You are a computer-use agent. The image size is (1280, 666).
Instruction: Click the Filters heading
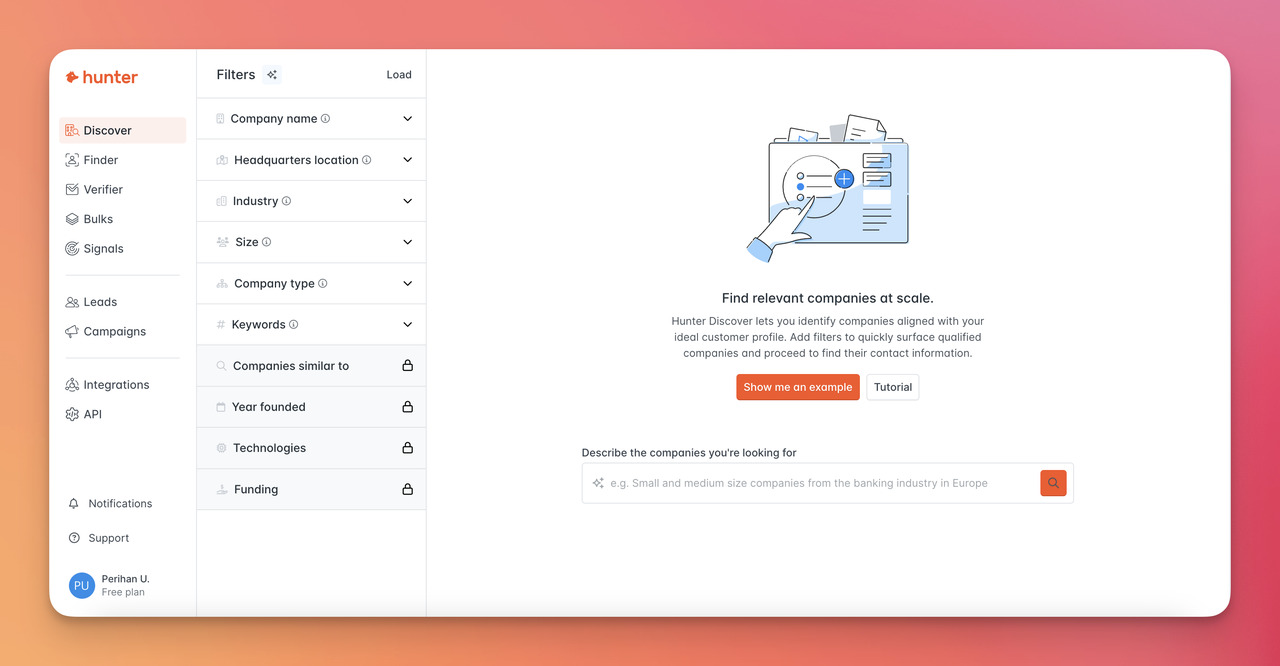pos(236,74)
